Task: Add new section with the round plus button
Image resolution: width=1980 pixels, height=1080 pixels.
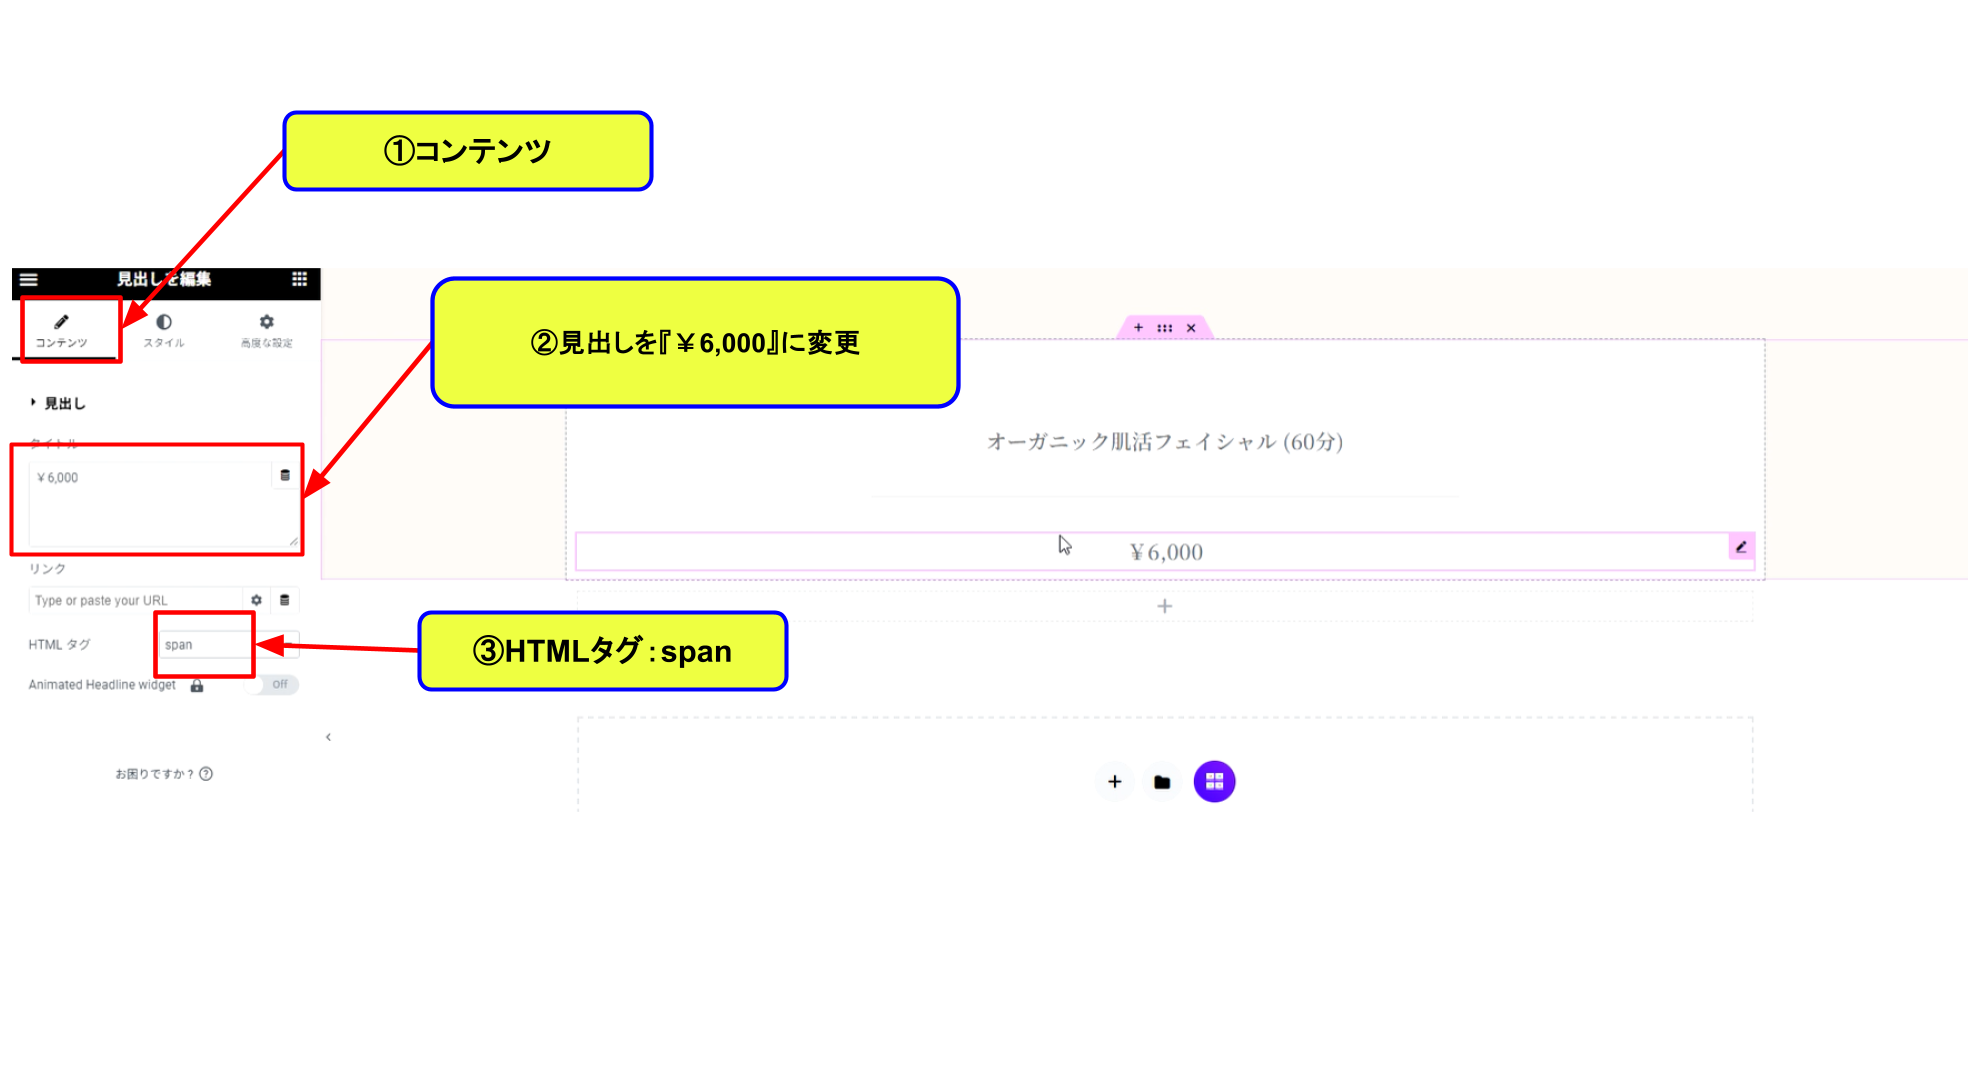Action: tap(1115, 782)
